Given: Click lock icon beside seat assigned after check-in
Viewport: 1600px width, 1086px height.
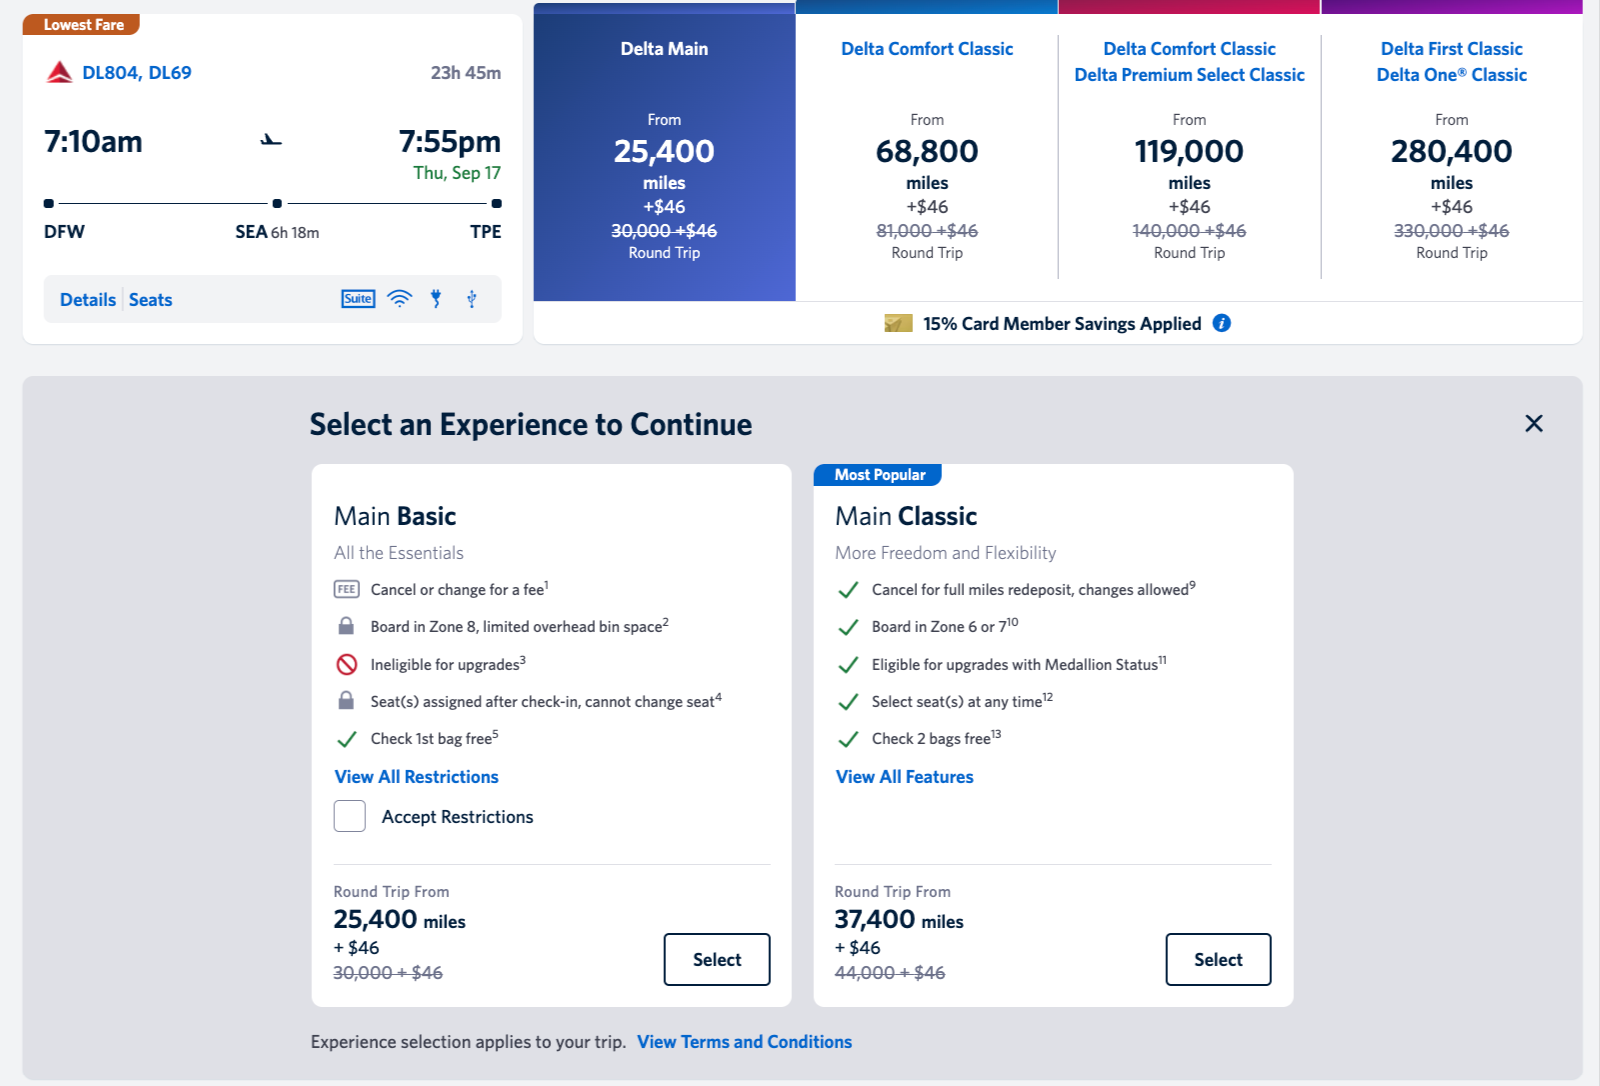Looking at the screenshot, I should [346, 701].
